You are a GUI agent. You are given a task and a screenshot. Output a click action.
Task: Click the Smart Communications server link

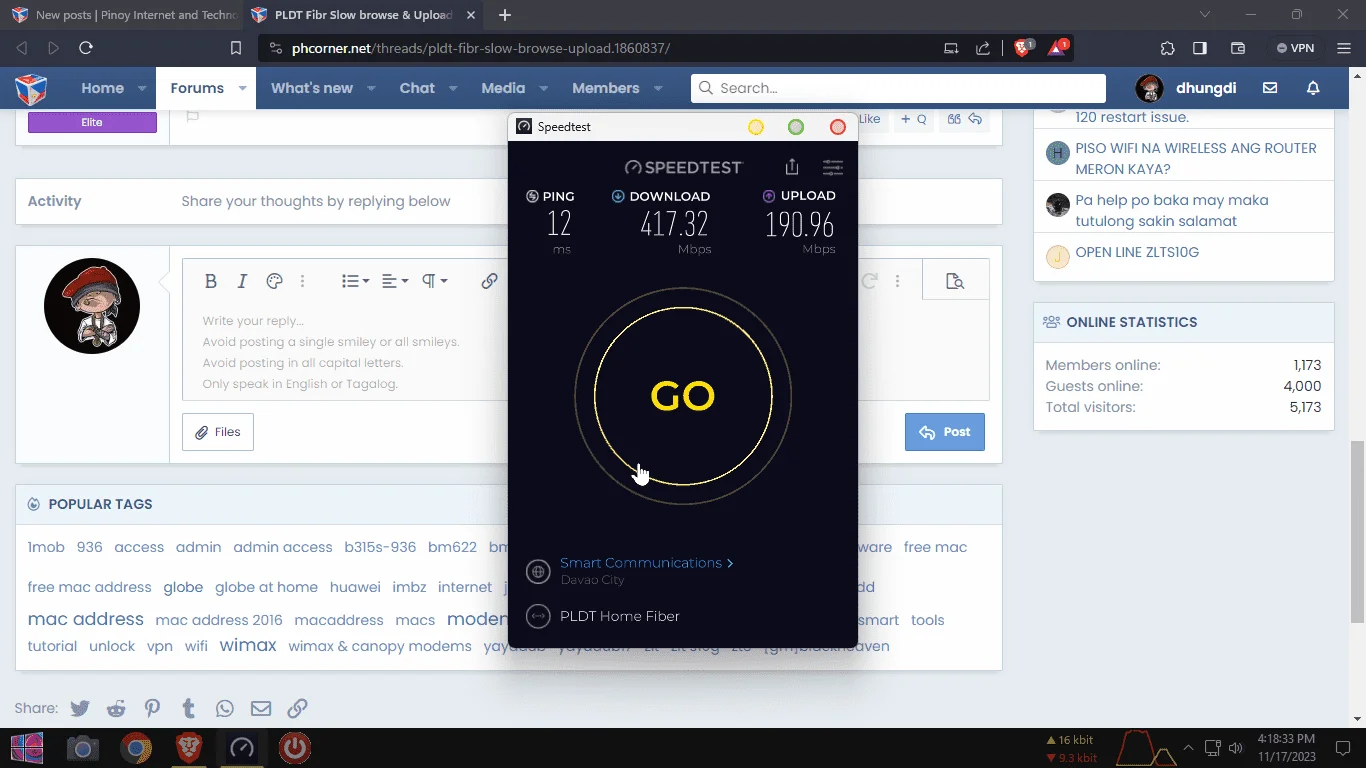pyautogui.click(x=646, y=563)
